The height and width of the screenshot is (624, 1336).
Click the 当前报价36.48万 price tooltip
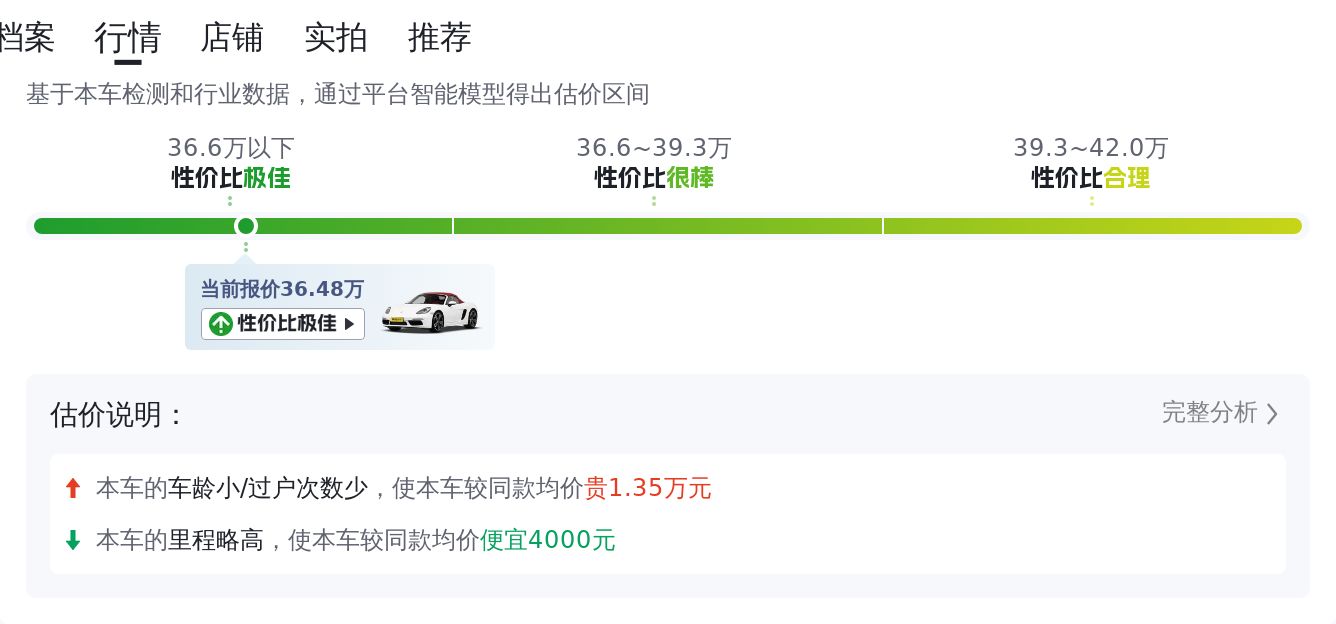(x=340, y=307)
